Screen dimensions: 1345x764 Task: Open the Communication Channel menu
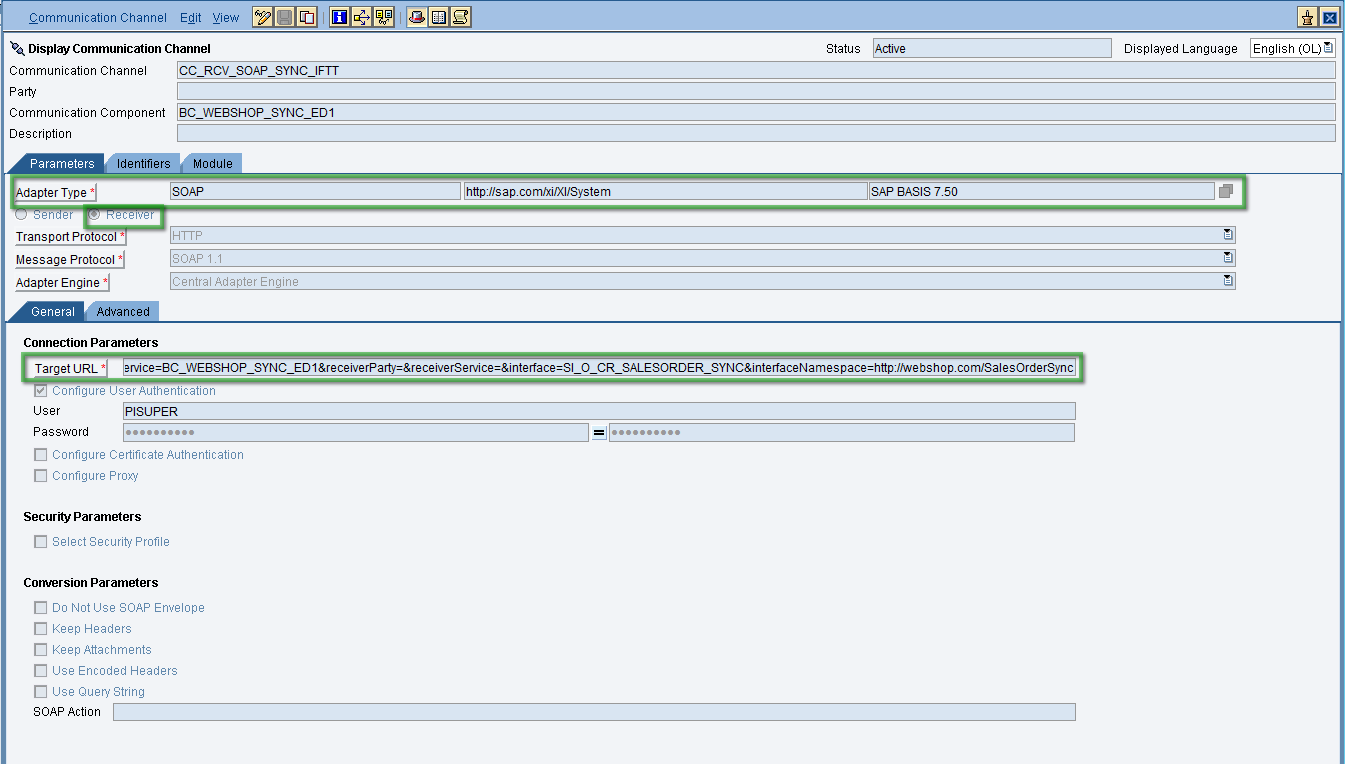(98, 17)
